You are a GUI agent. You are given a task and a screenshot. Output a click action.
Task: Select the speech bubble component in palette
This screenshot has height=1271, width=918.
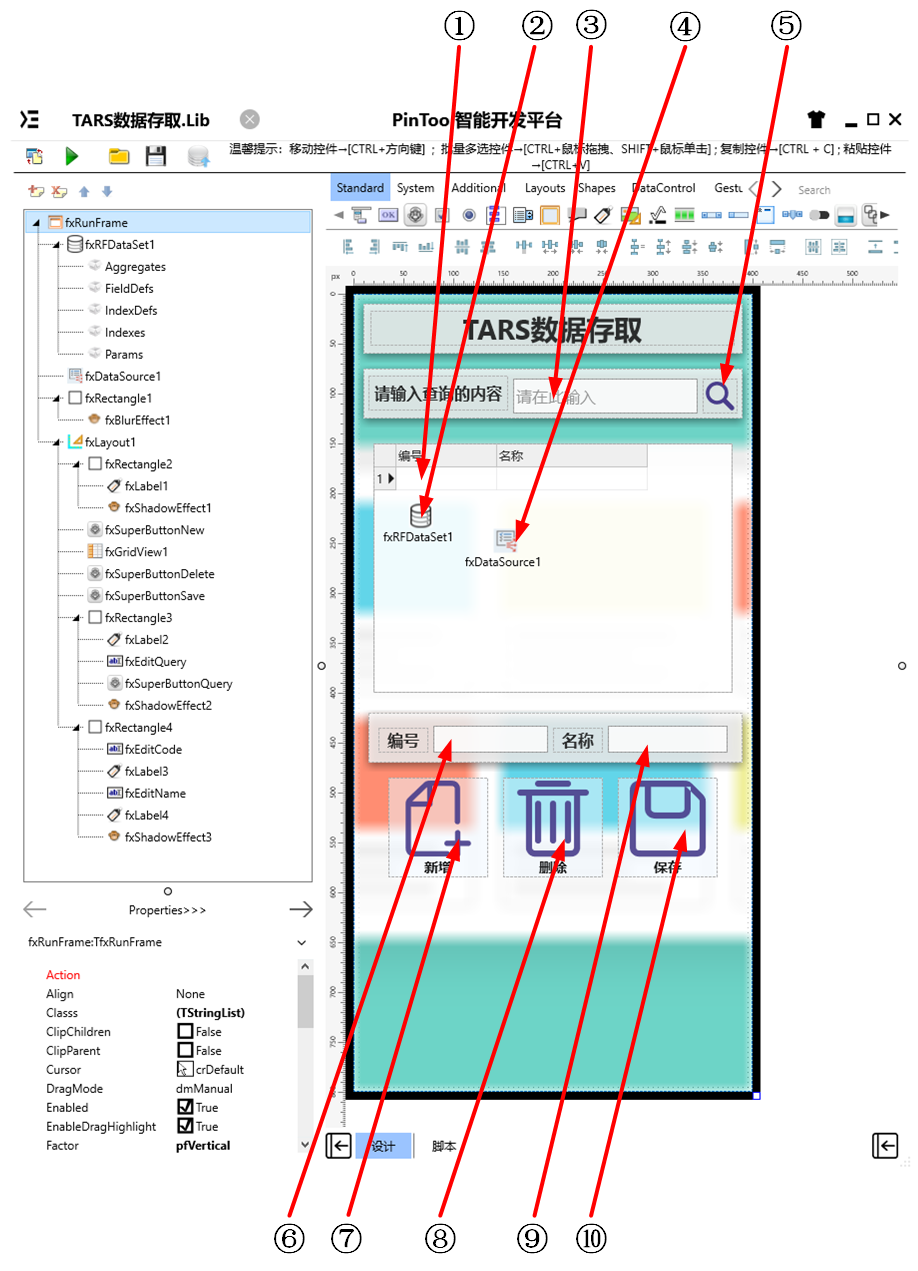tap(577, 215)
